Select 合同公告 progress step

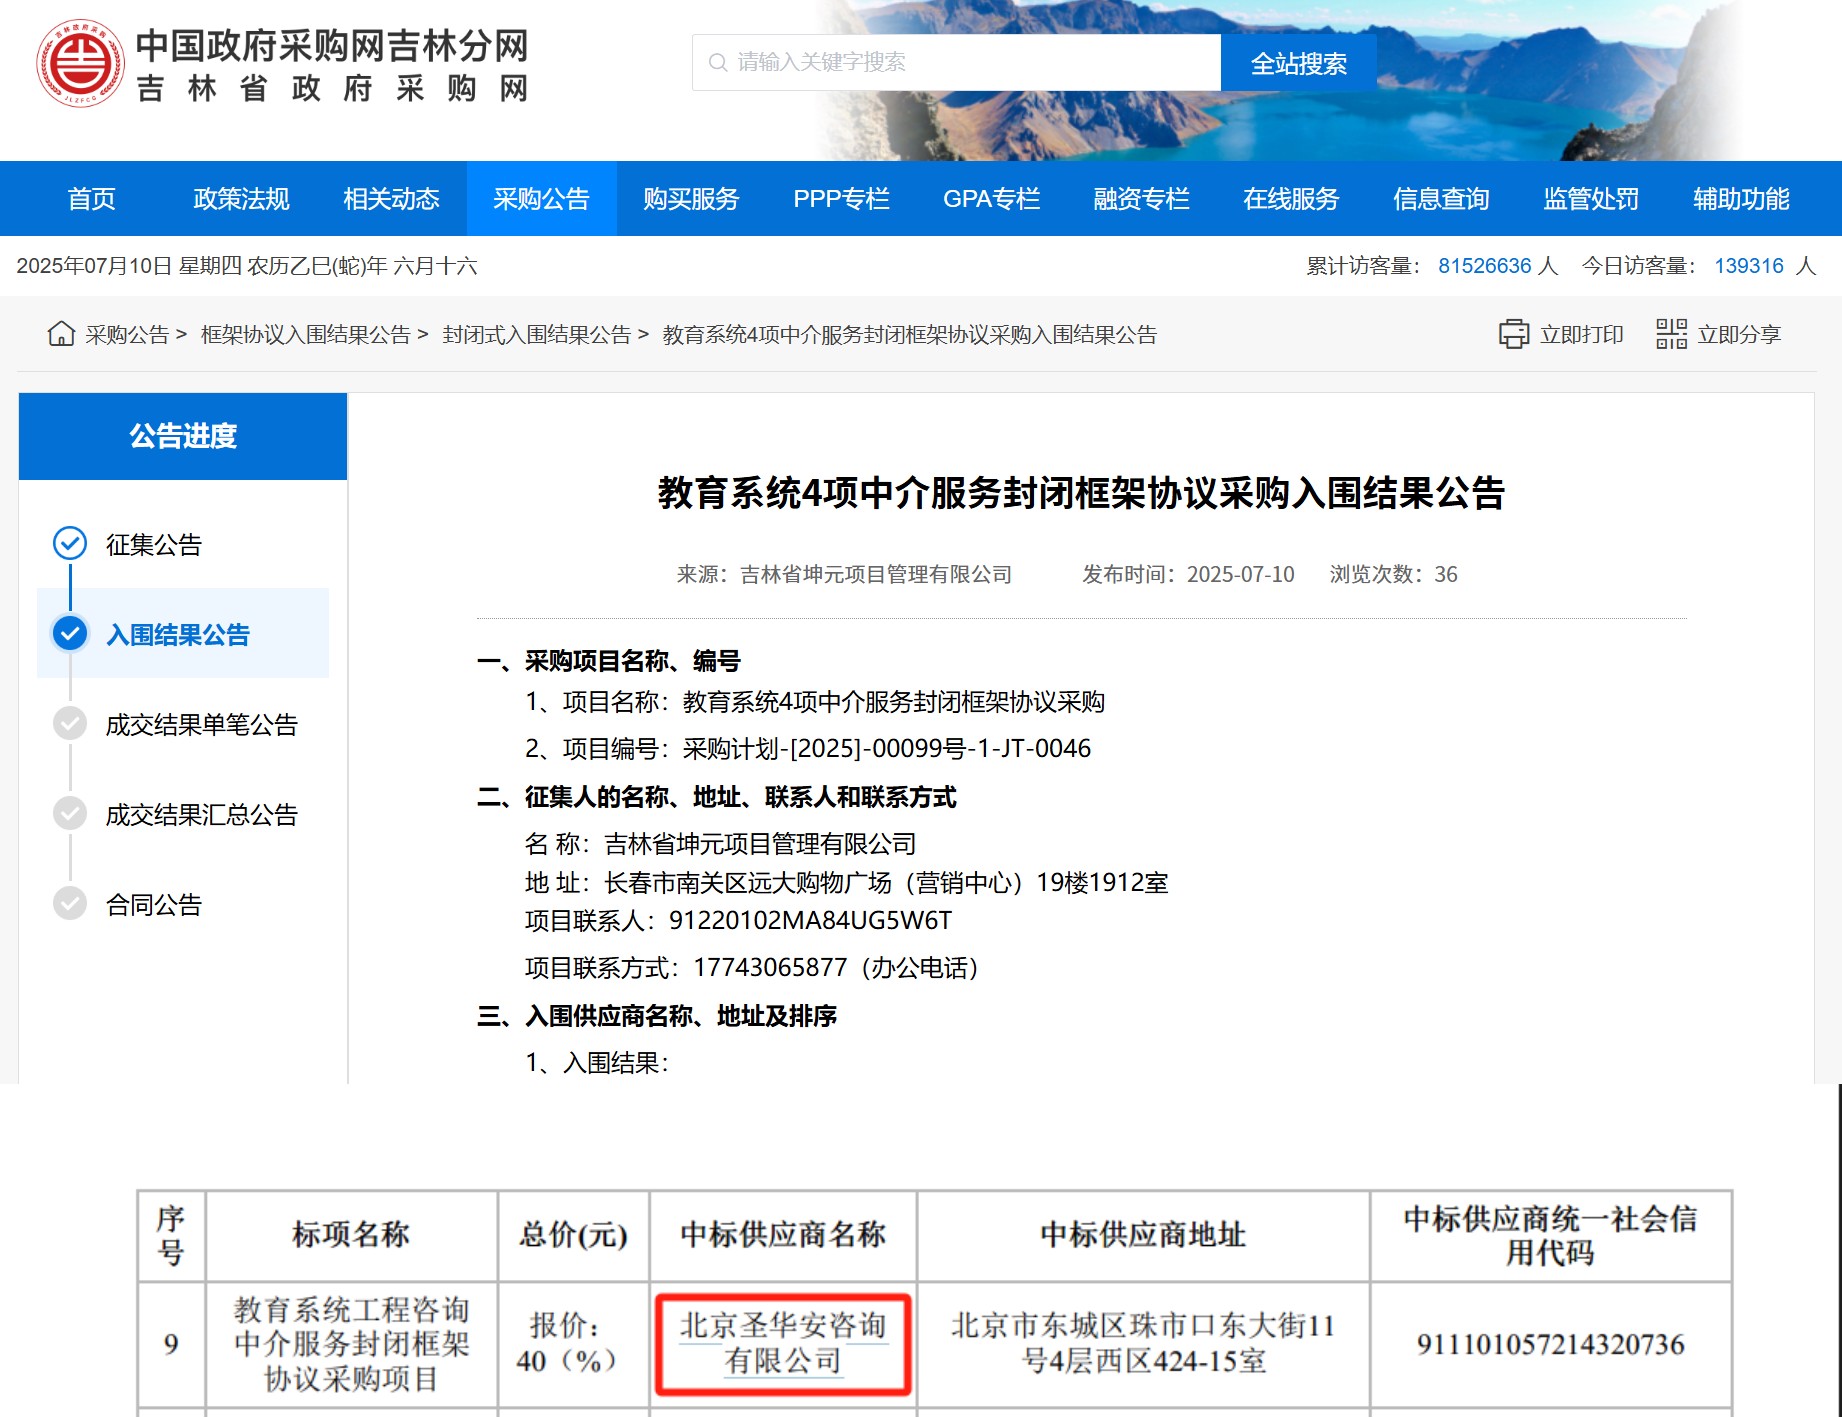point(183,904)
